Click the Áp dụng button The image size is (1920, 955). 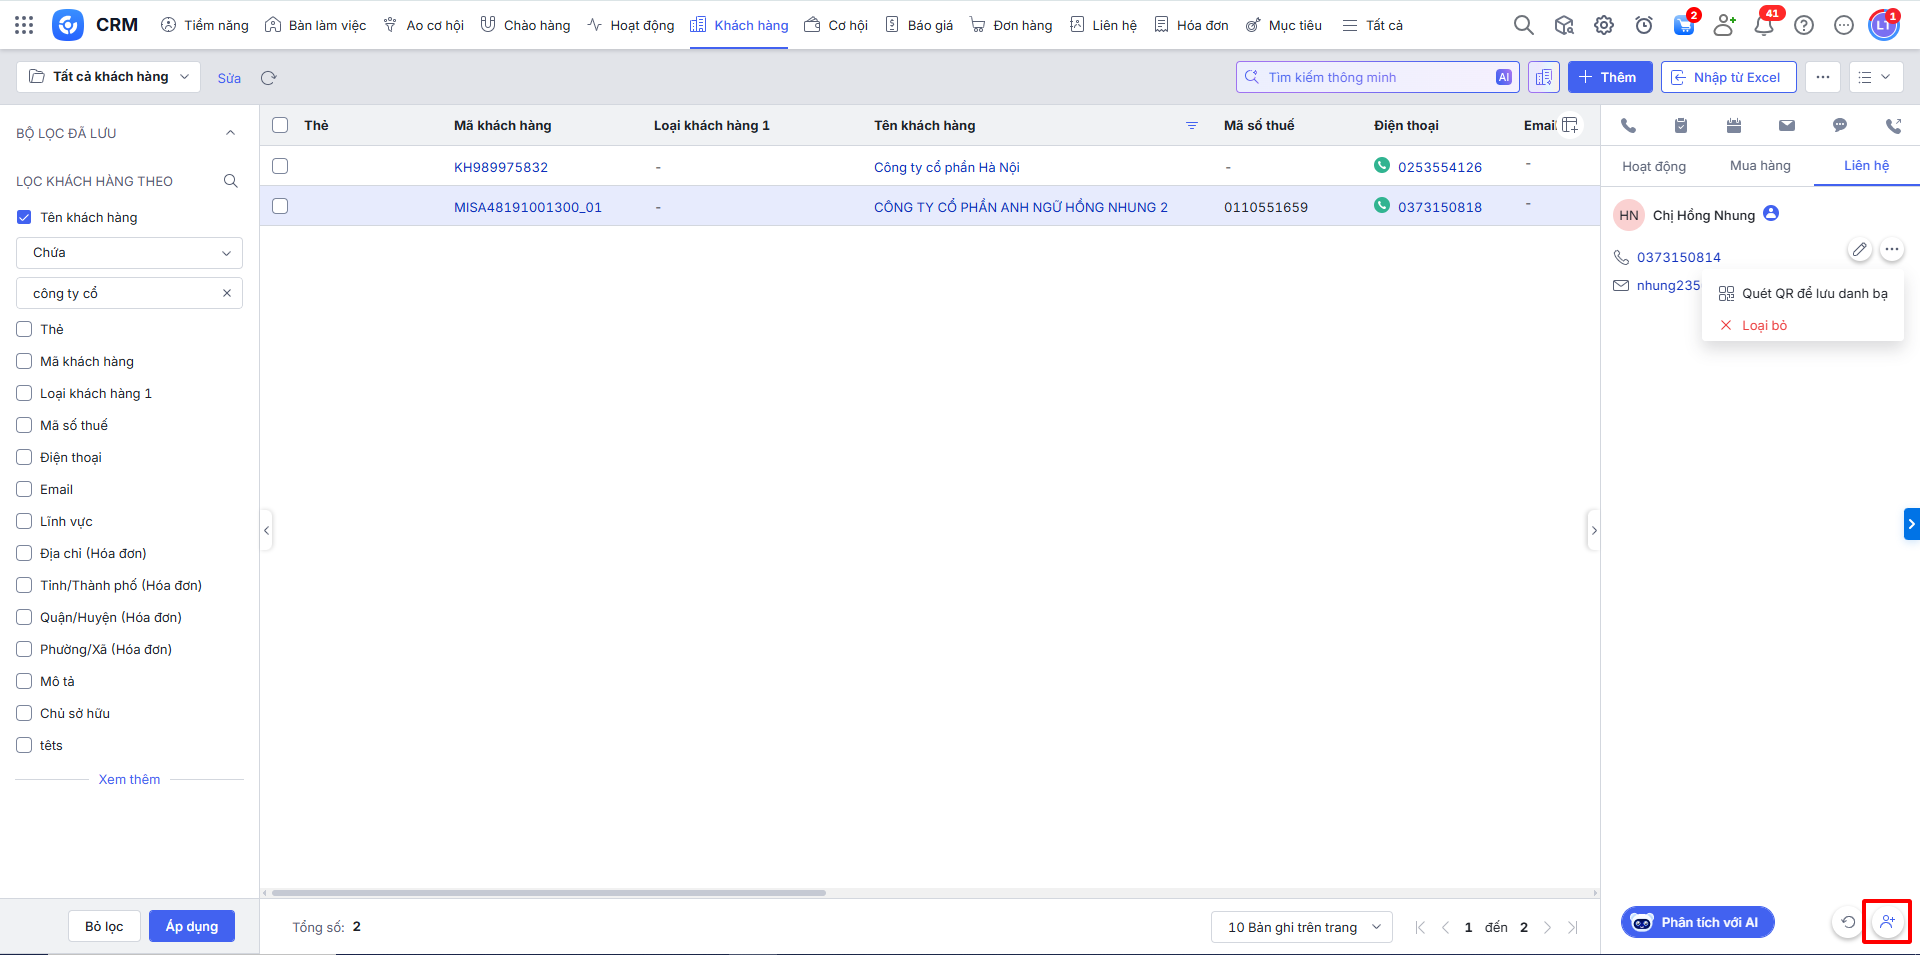click(x=191, y=926)
